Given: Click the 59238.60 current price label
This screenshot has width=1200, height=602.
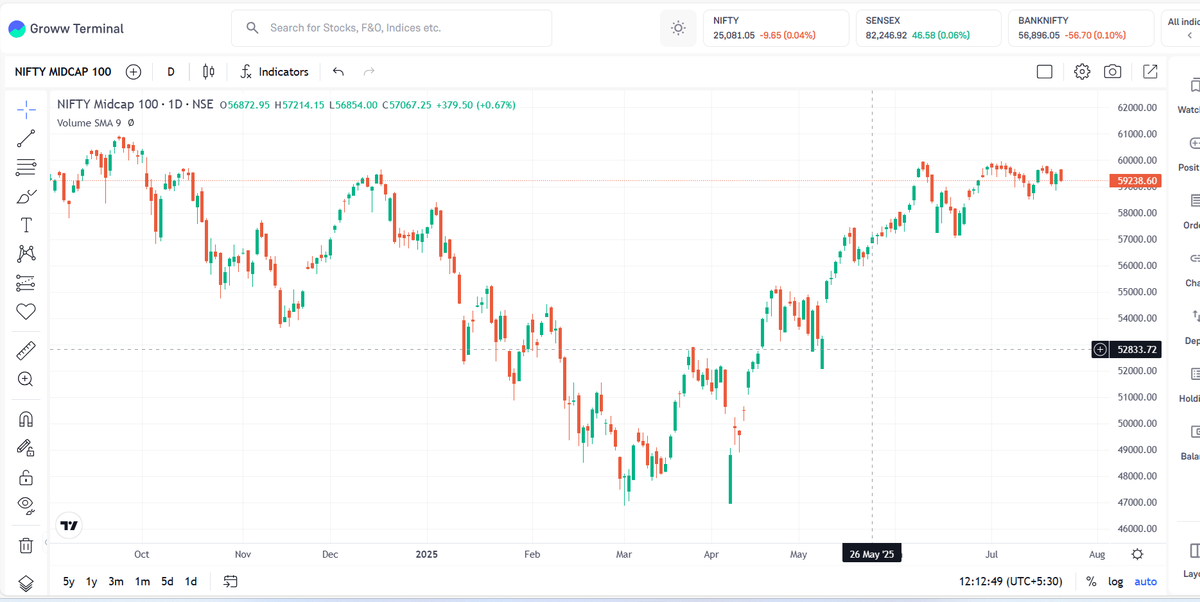Looking at the screenshot, I should pos(1135,181).
